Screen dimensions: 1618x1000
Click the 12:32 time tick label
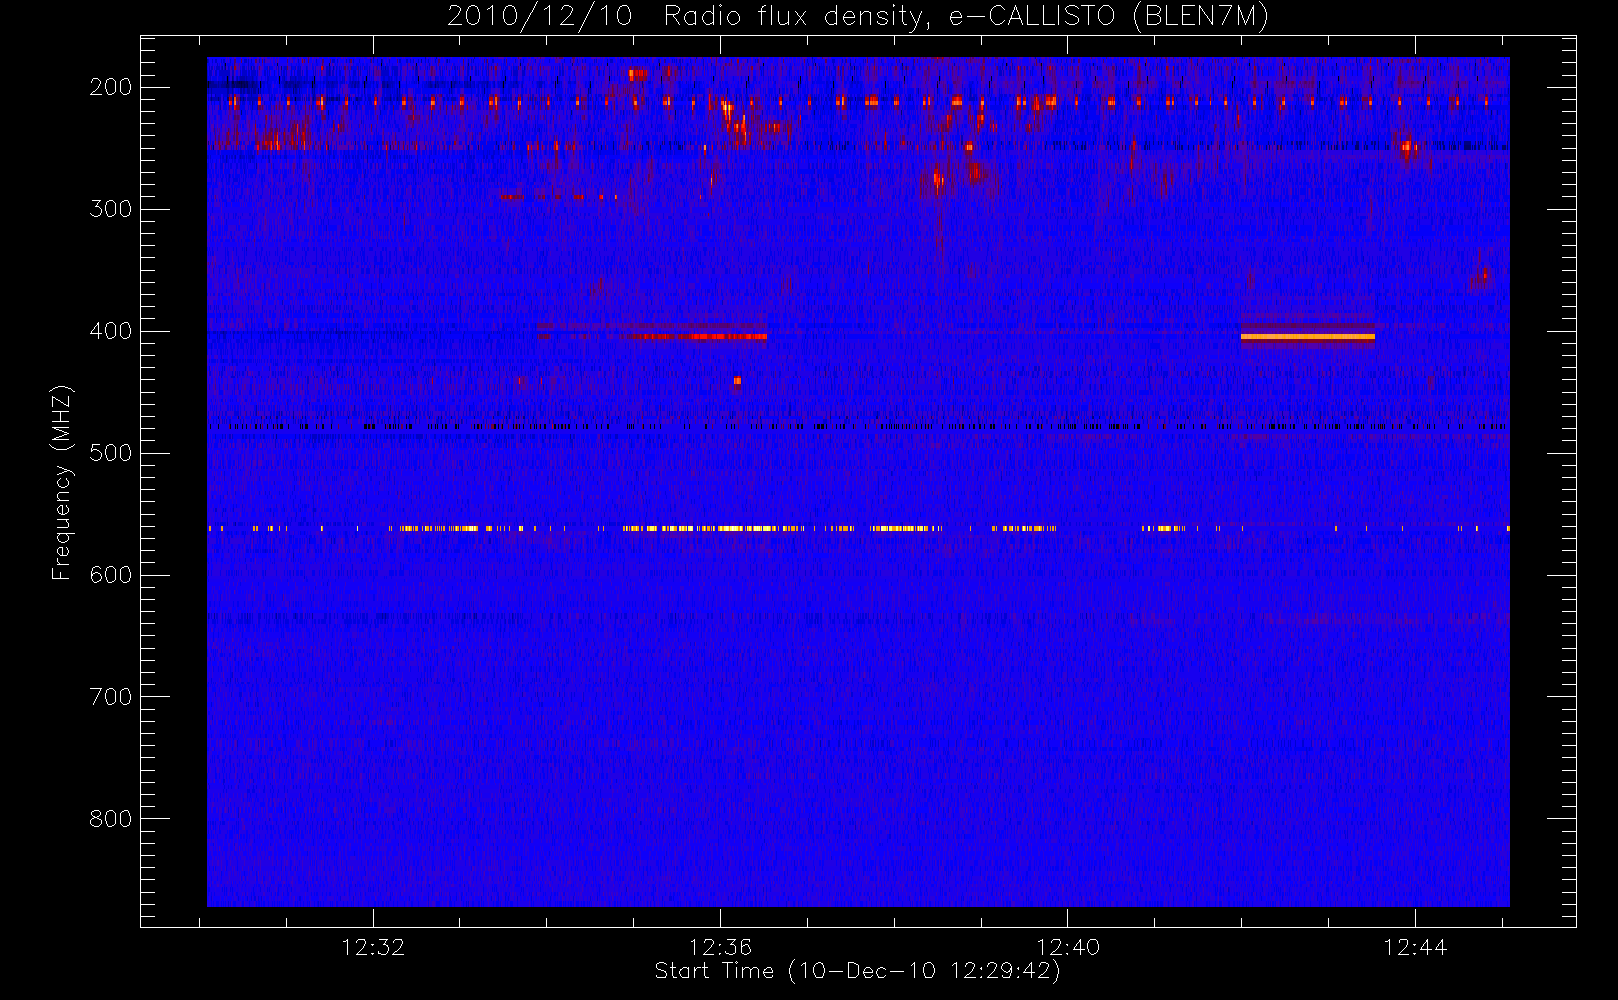coord(373,947)
